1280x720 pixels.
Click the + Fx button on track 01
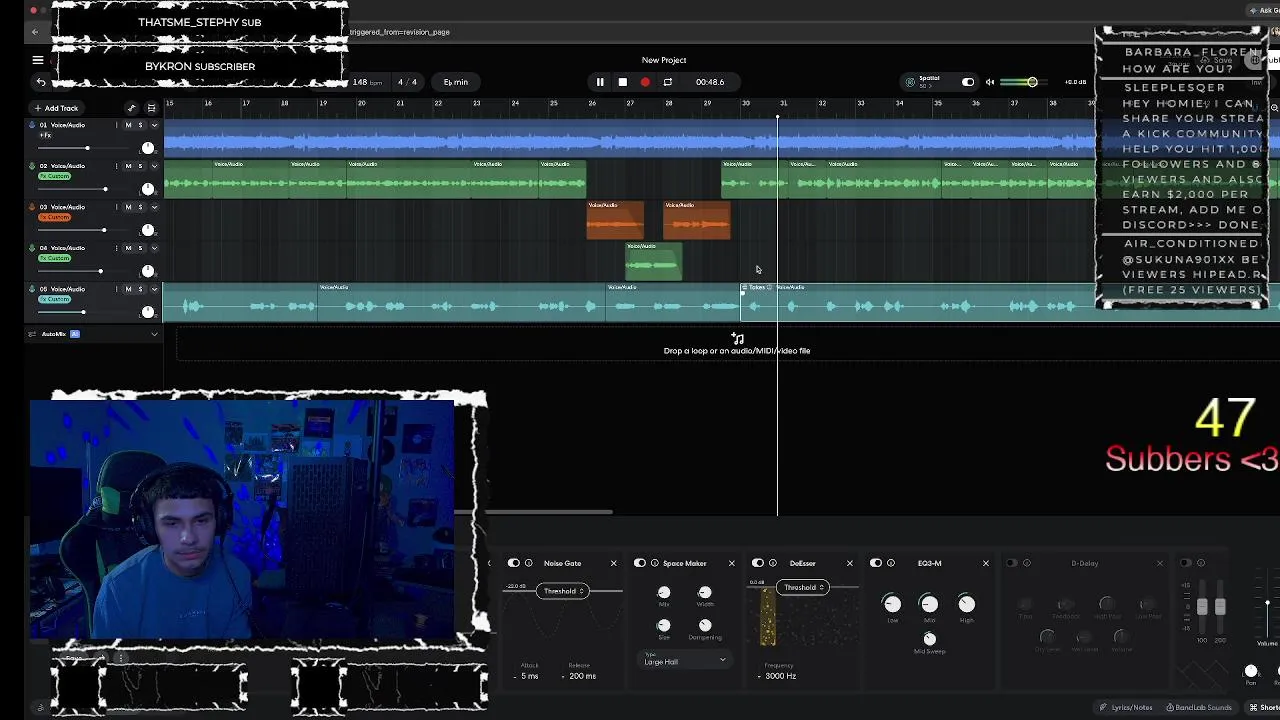tap(45, 135)
